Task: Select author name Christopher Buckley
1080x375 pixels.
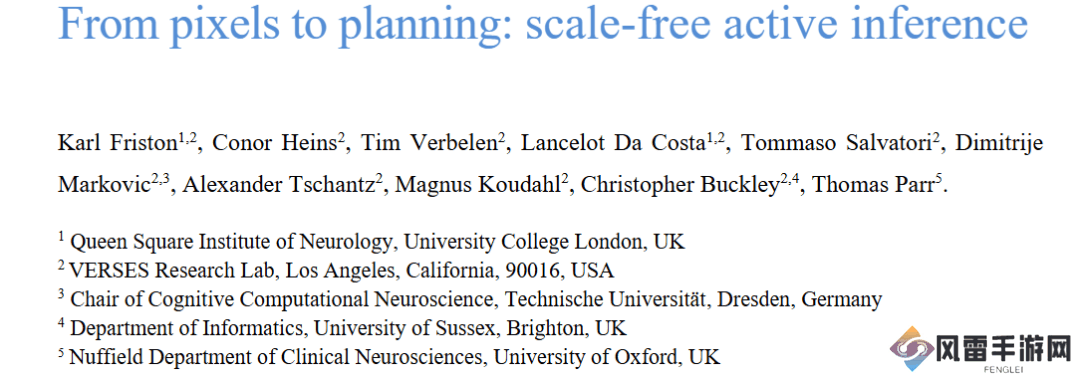Action: pyautogui.click(x=681, y=186)
